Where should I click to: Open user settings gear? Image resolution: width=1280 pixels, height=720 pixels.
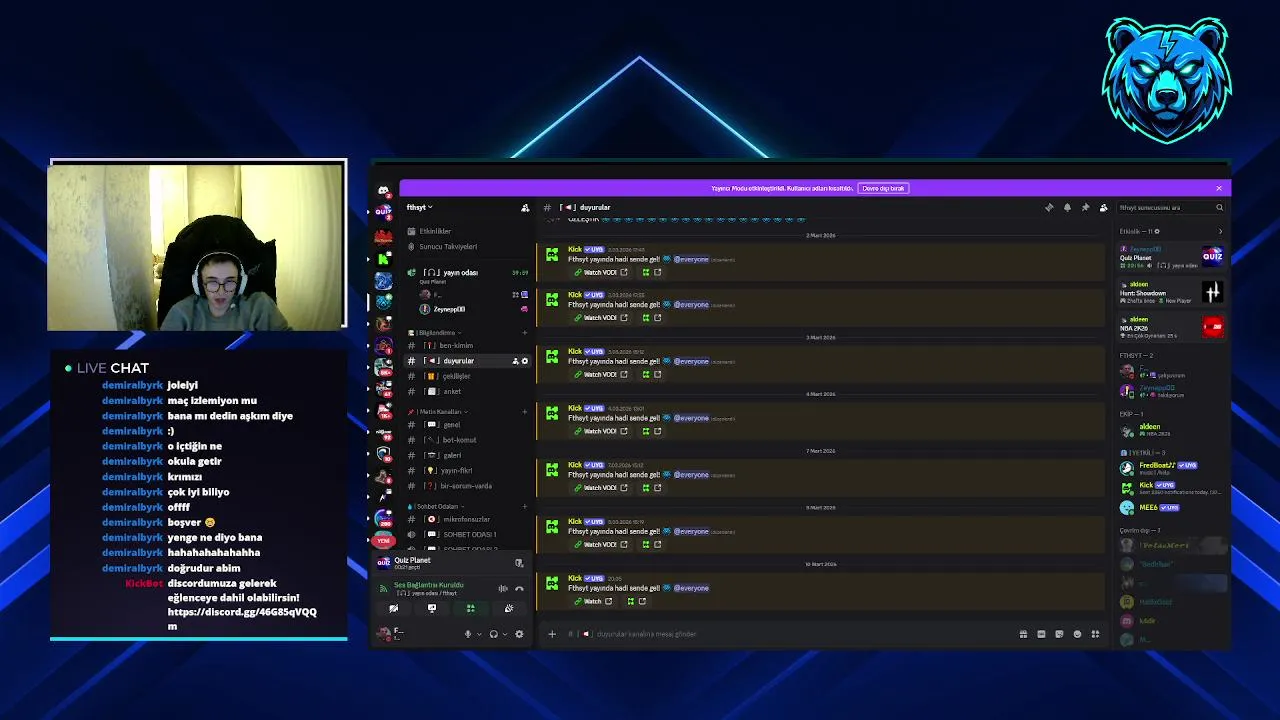519,634
